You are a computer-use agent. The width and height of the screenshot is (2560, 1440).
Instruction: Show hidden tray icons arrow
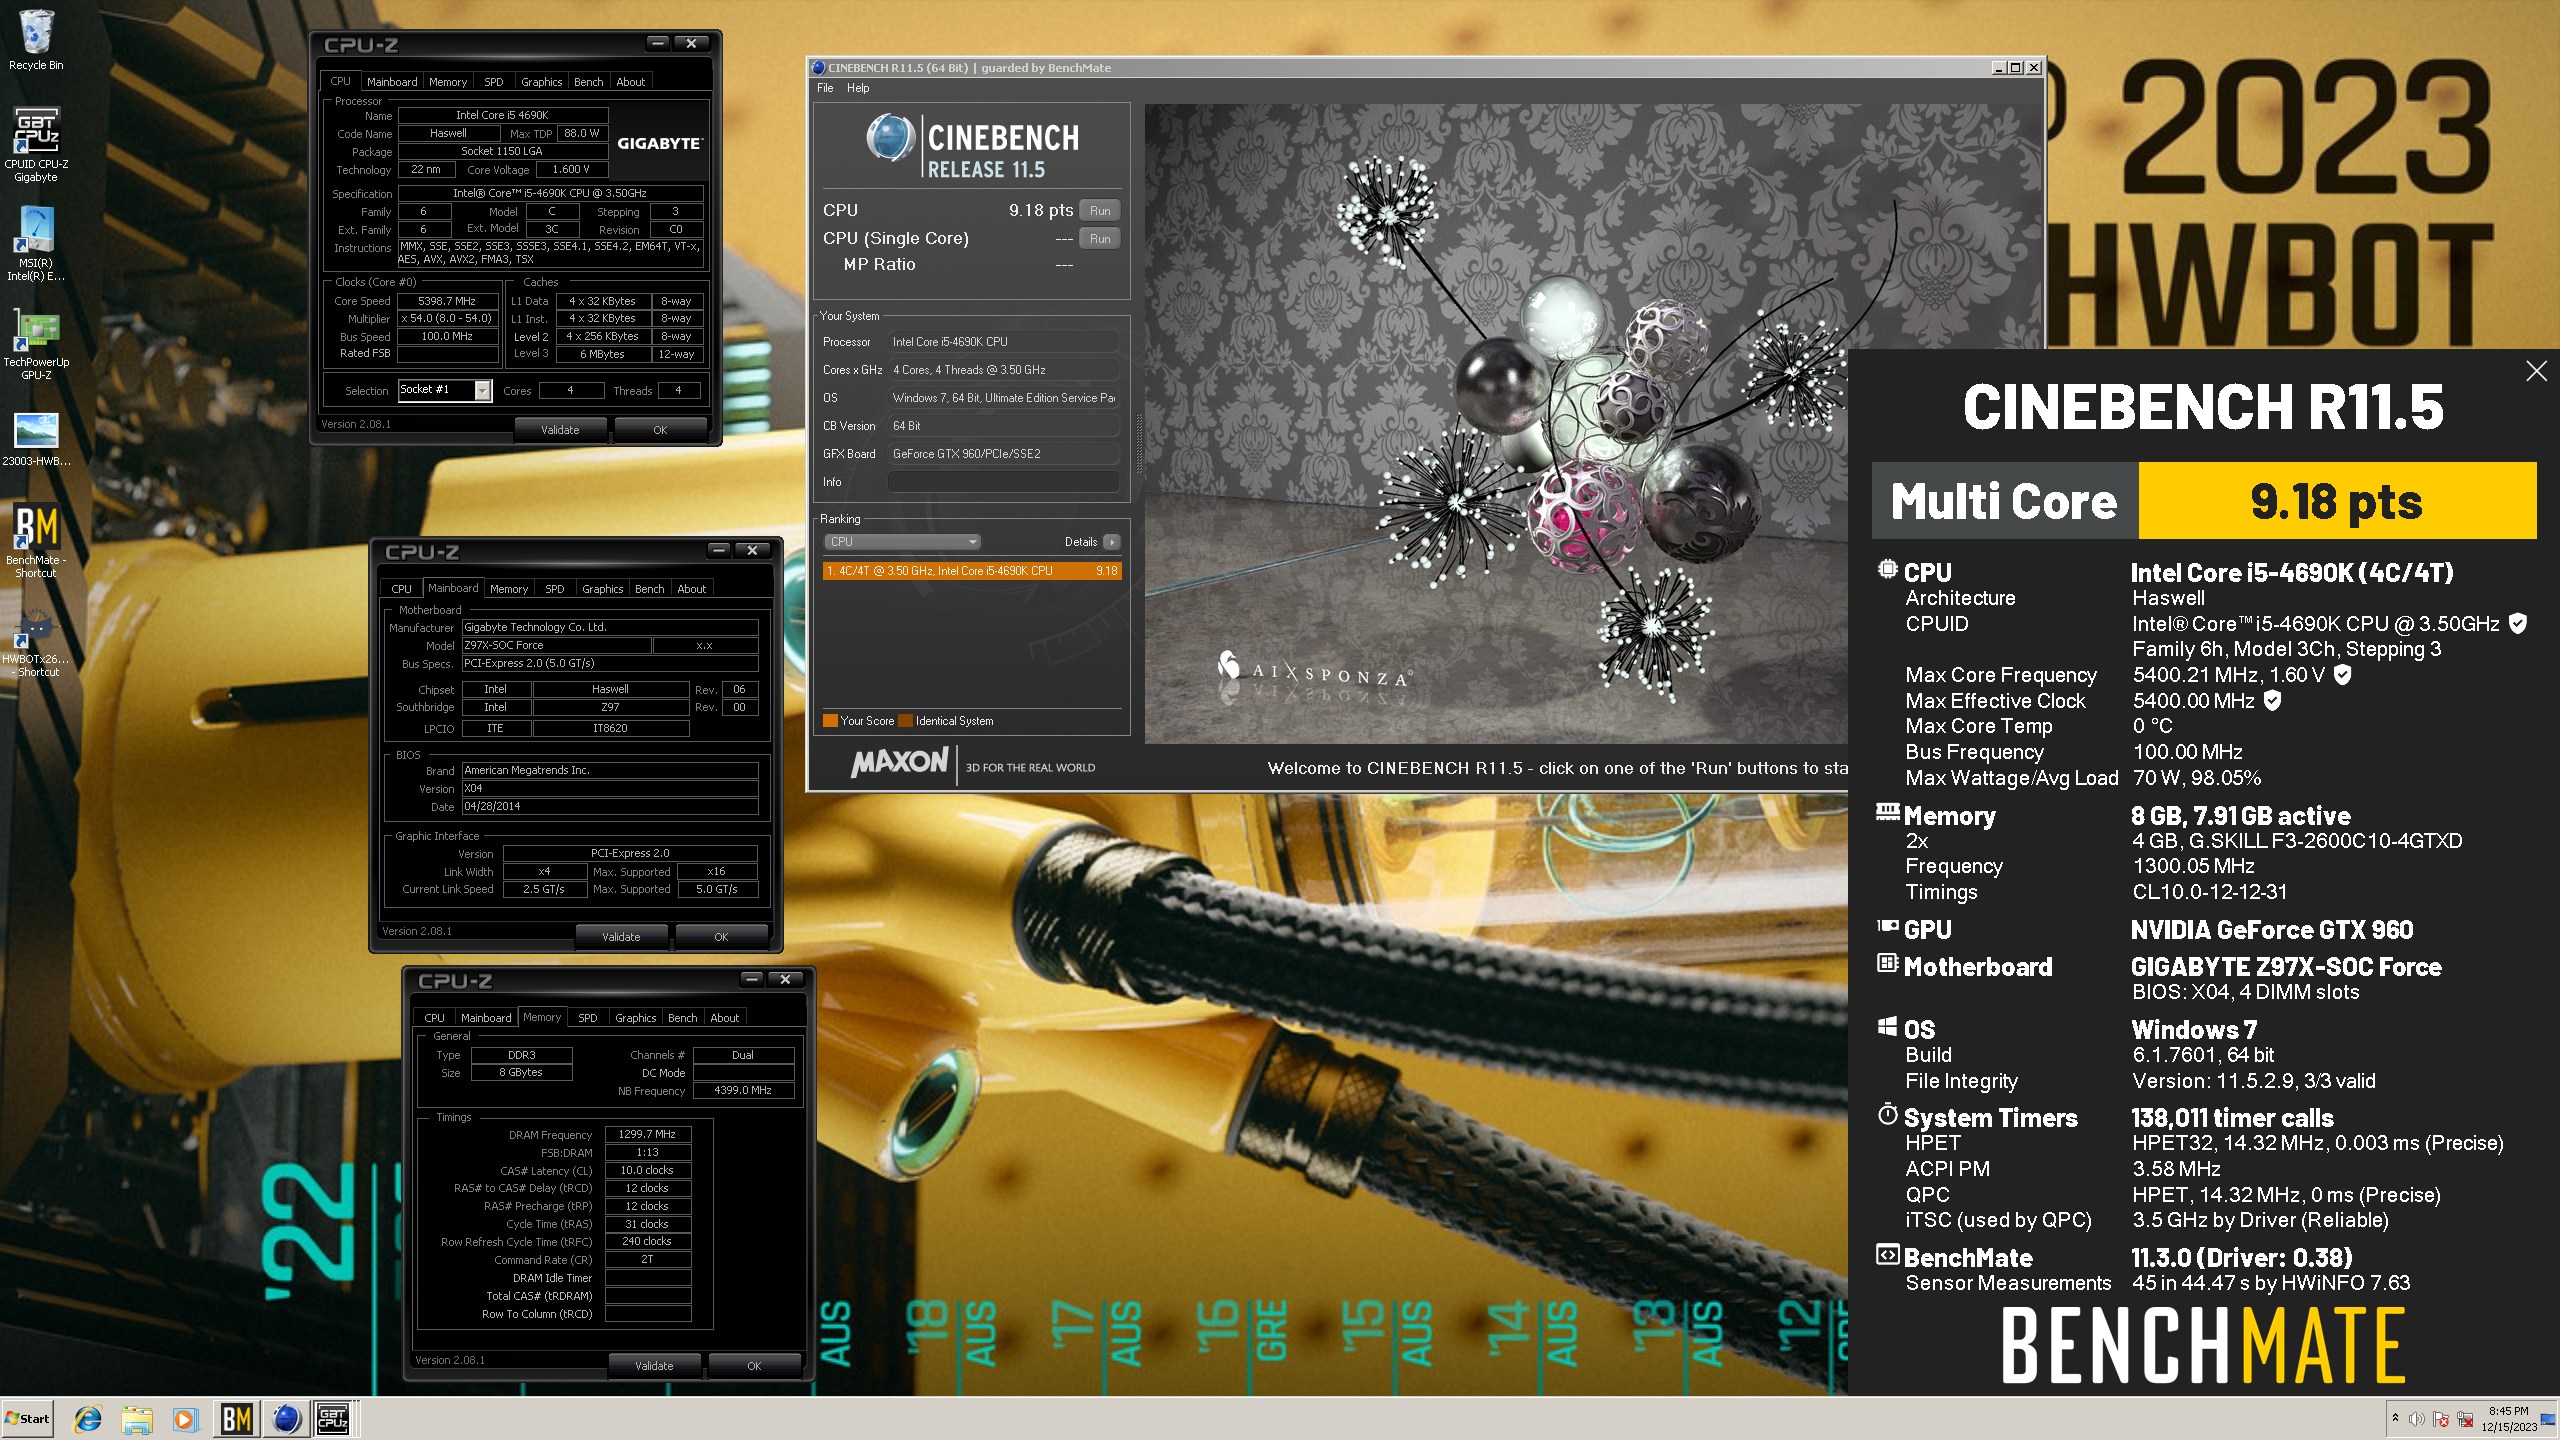2395,1418
